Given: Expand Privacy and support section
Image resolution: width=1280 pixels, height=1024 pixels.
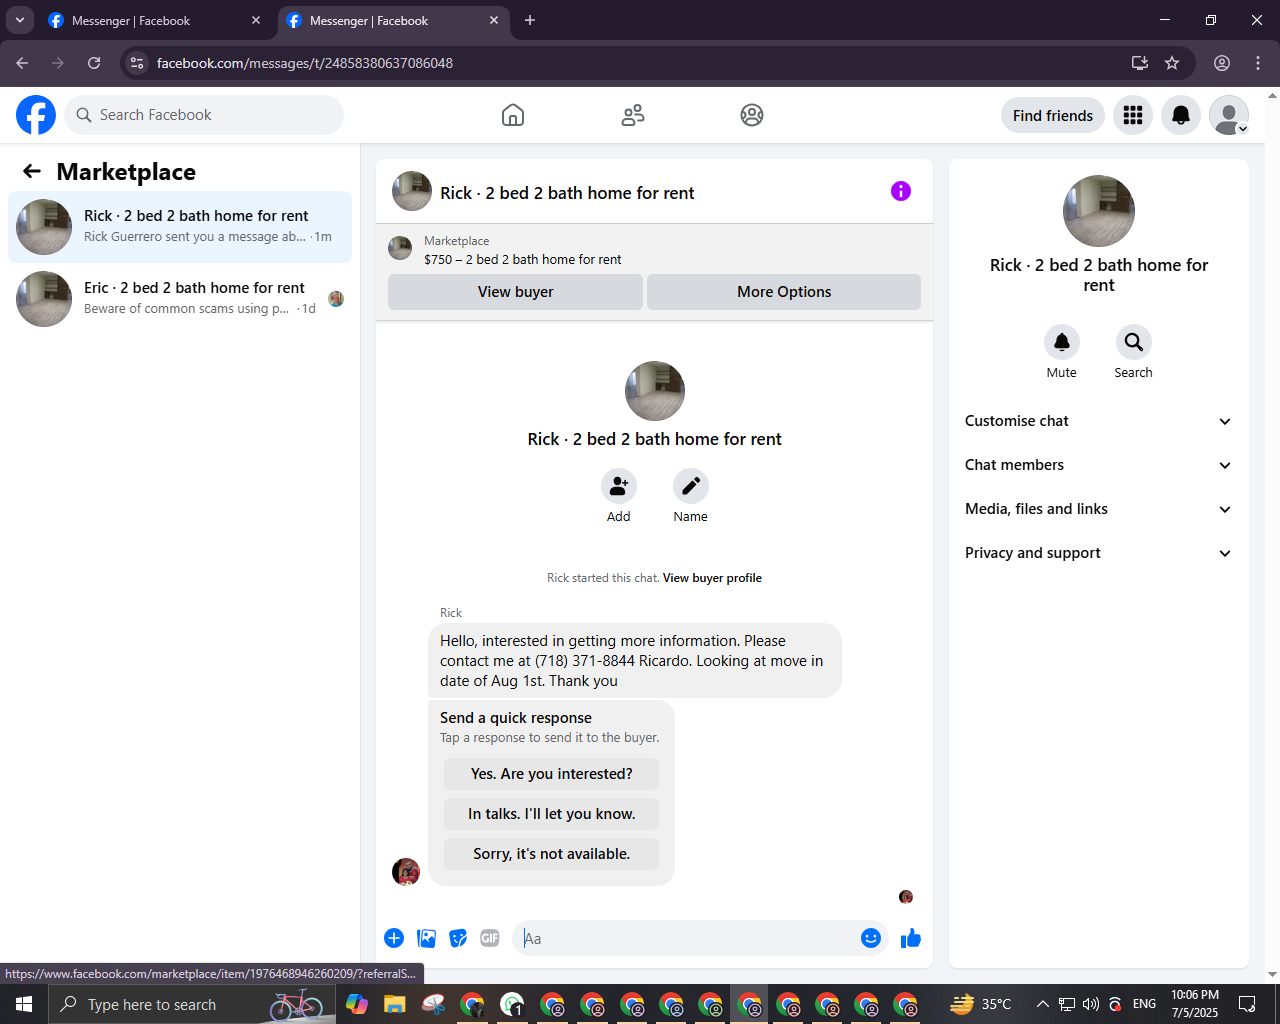Looking at the screenshot, I should pyautogui.click(x=1098, y=553).
